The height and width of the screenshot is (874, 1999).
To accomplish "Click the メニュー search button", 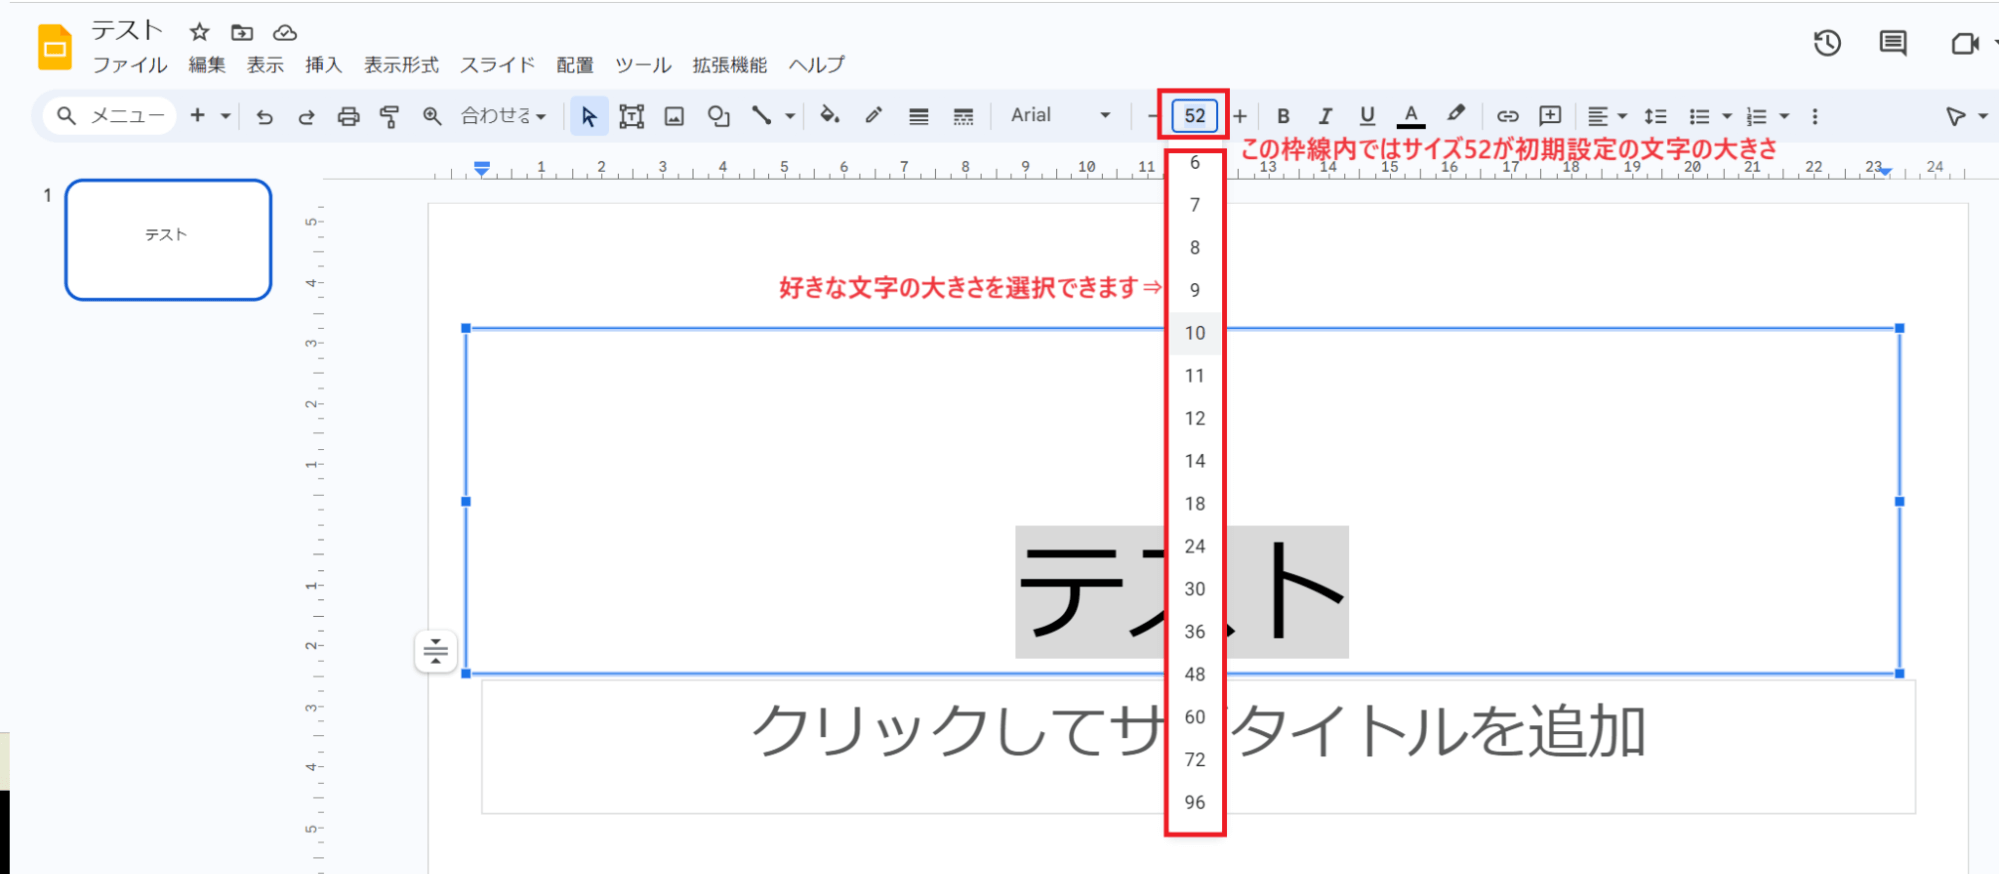I will pyautogui.click(x=110, y=116).
